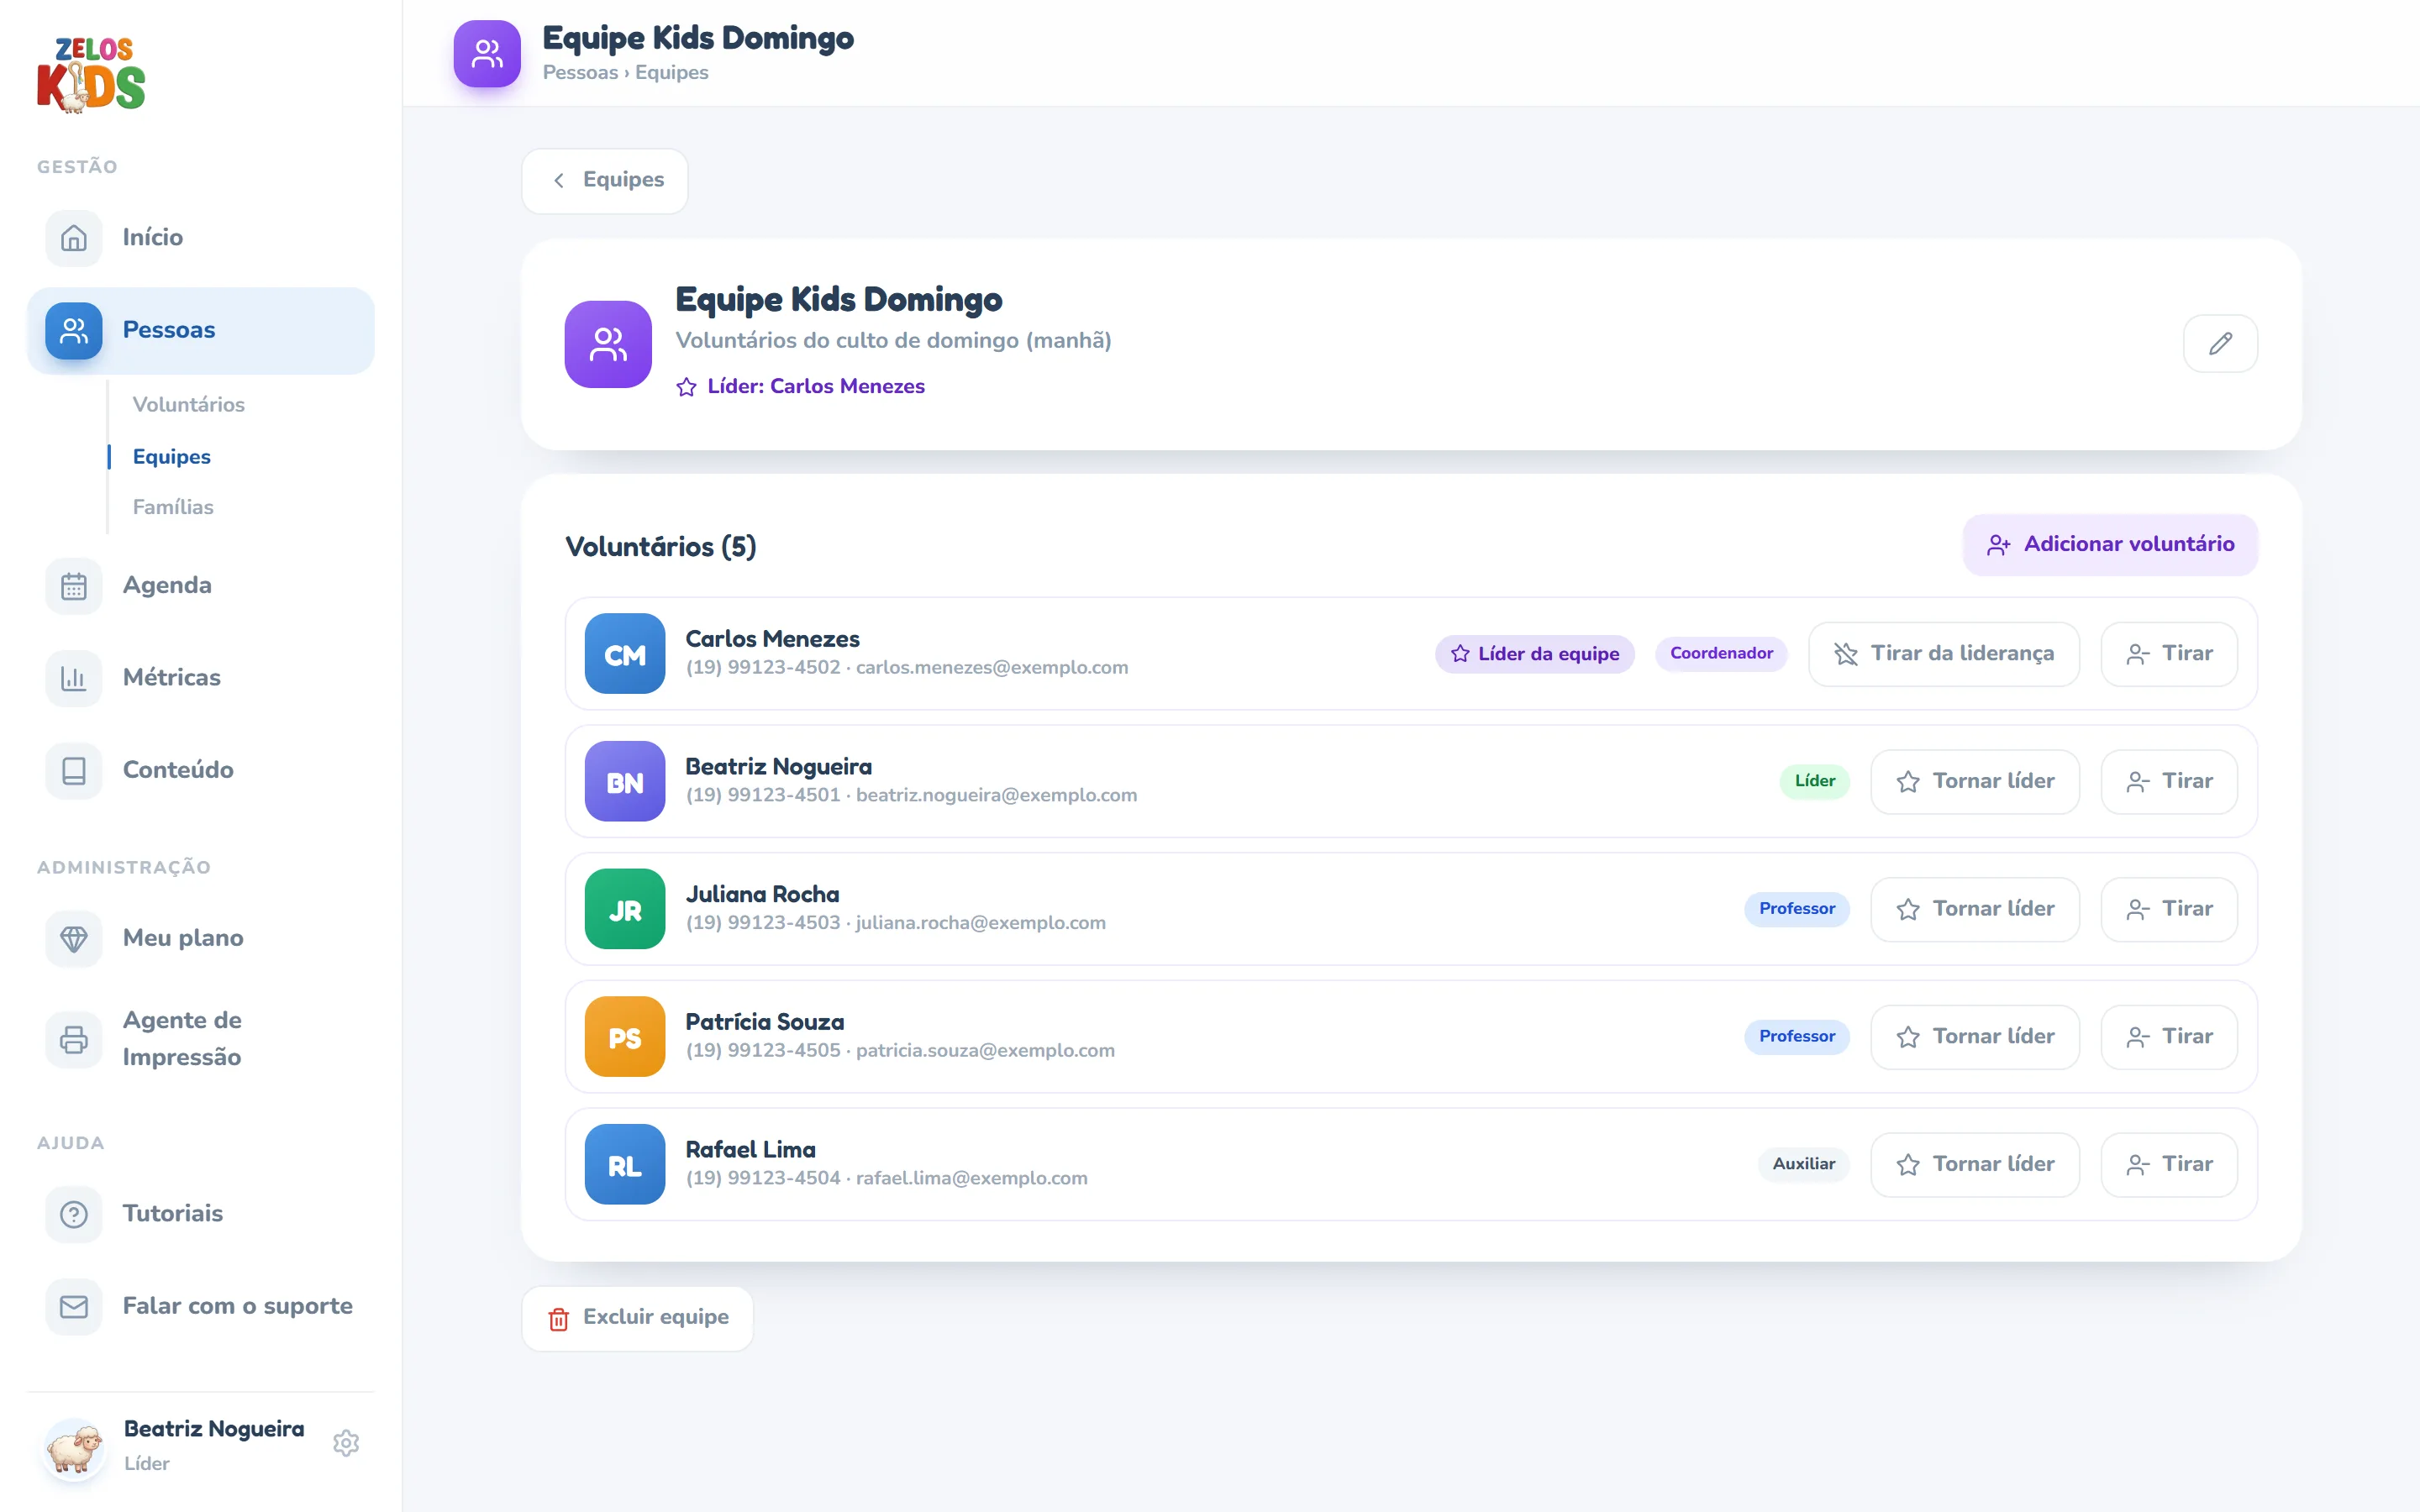Click the Líder da equipe badge
Viewport: 2420px width, 1512px height.
[1534, 654]
